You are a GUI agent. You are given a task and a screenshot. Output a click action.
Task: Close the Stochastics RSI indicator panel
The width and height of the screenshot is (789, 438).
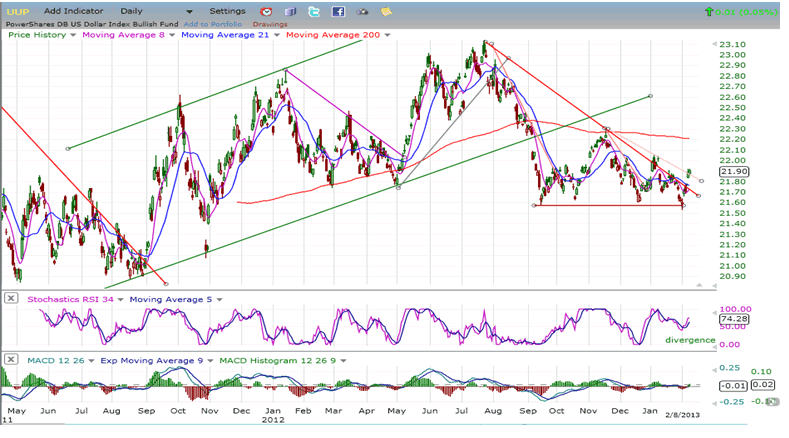coord(9,298)
